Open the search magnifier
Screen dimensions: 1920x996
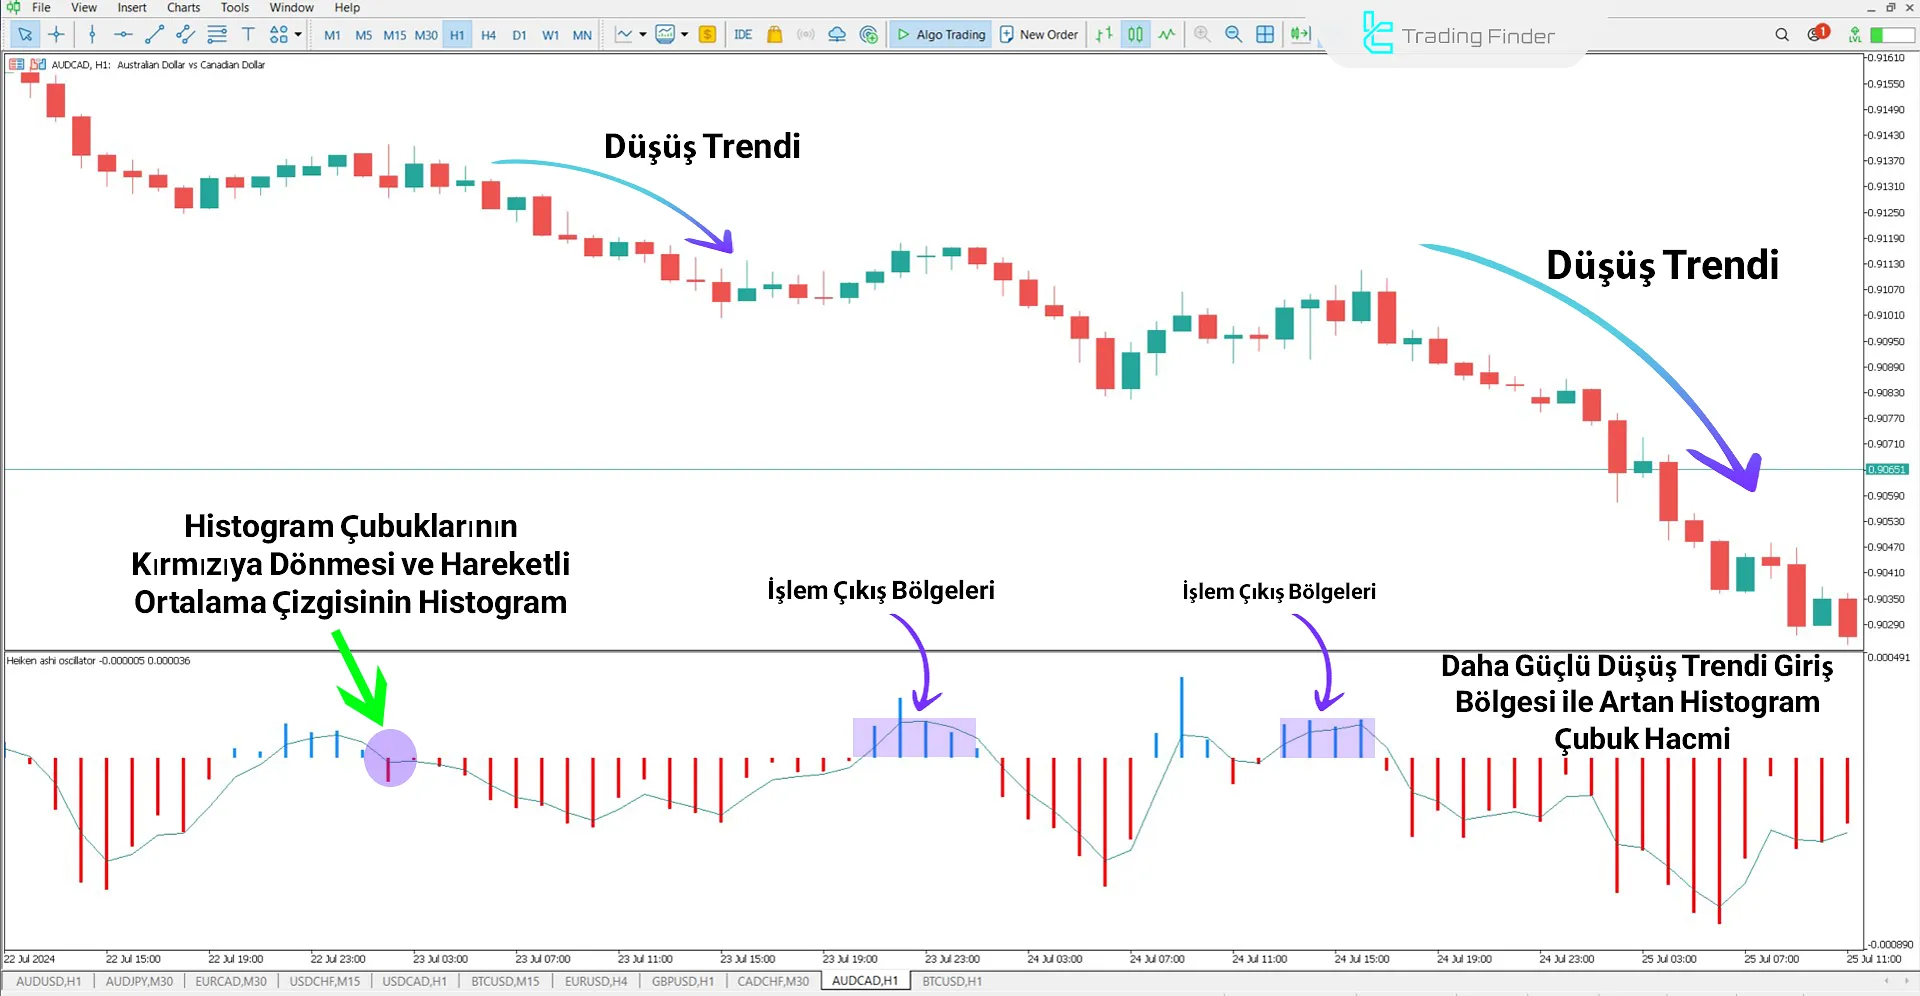[1782, 35]
